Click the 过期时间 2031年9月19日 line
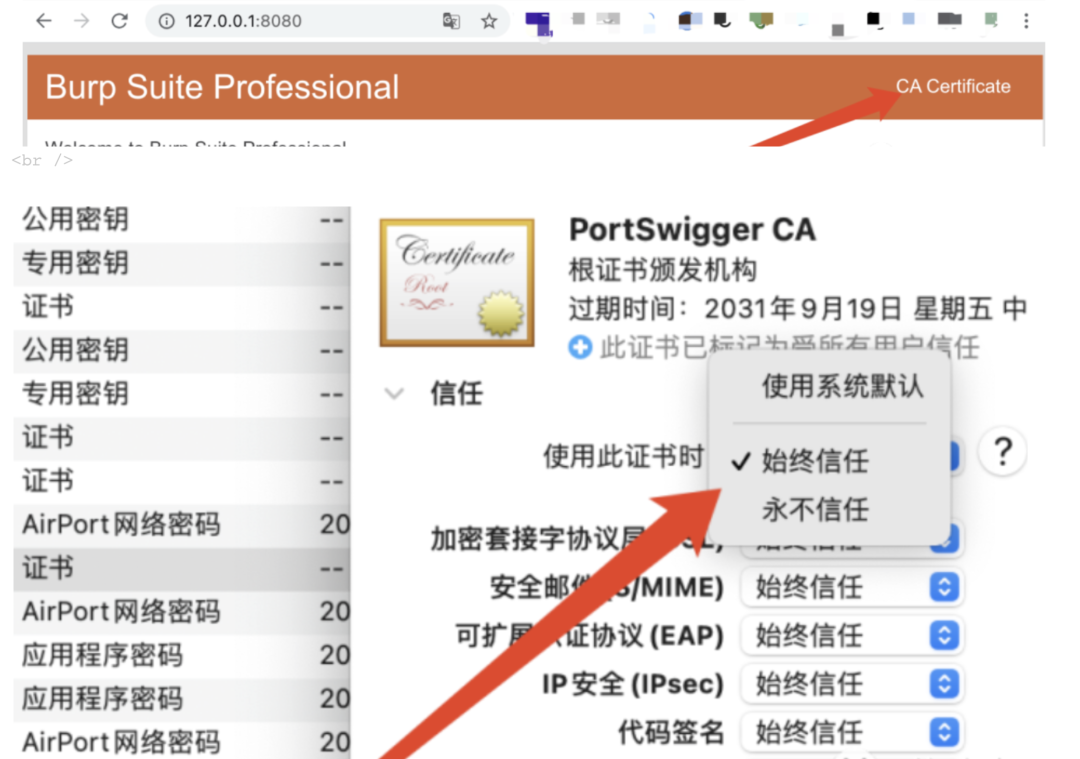Viewport: 1080px width, 759px height. coord(798,309)
